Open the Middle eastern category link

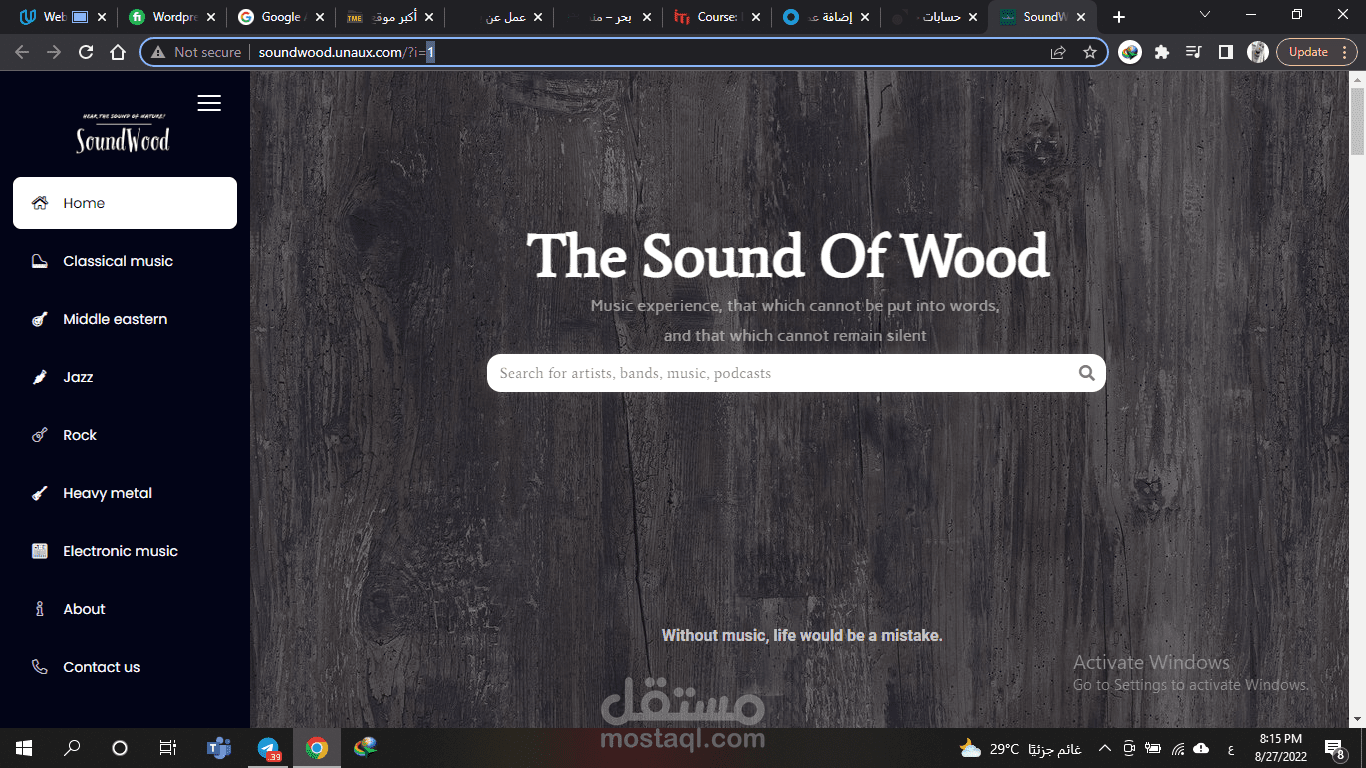(x=114, y=319)
